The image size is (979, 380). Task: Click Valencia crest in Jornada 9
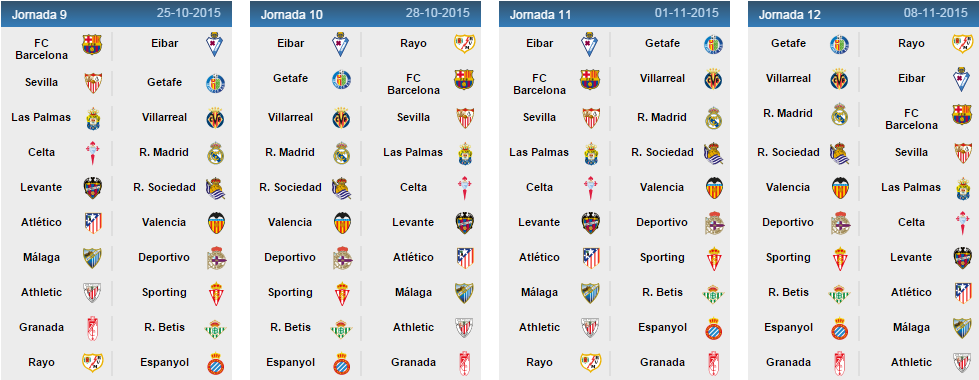215,222
